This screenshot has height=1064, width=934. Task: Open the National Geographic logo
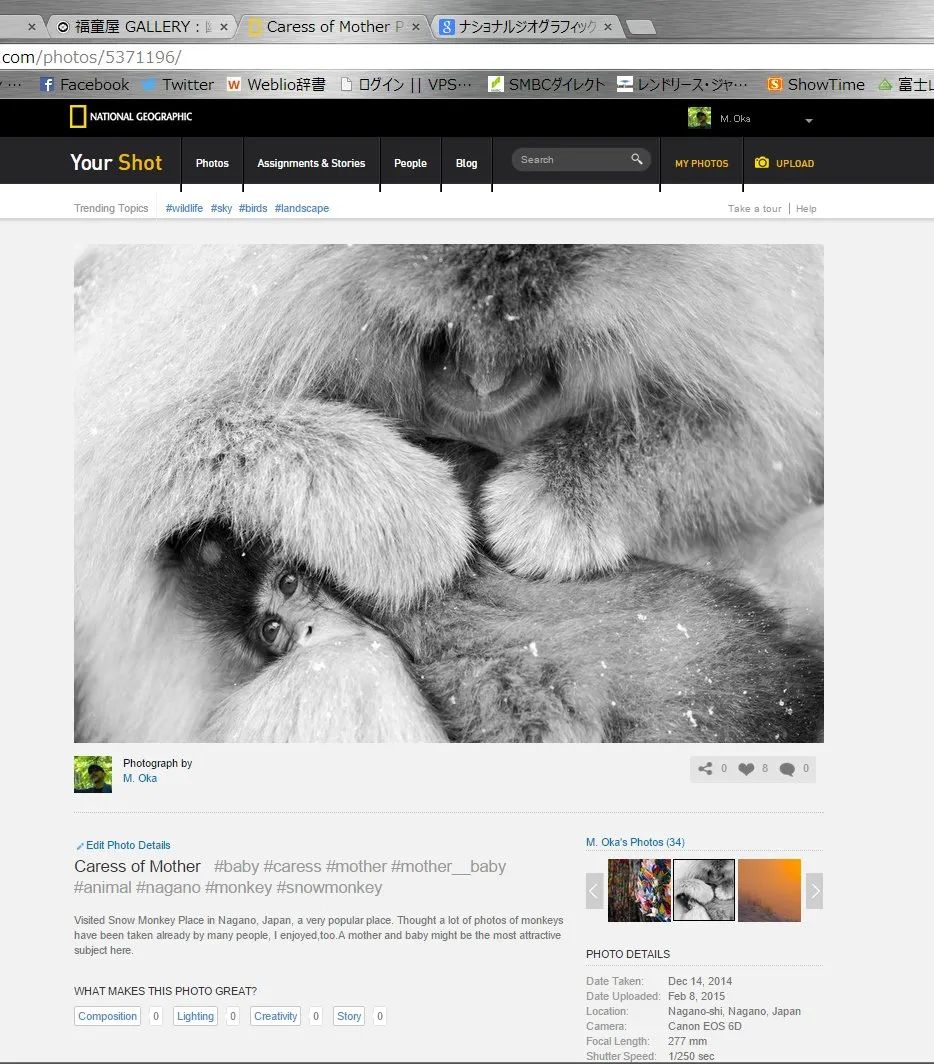pyautogui.click(x=131, y=117)
